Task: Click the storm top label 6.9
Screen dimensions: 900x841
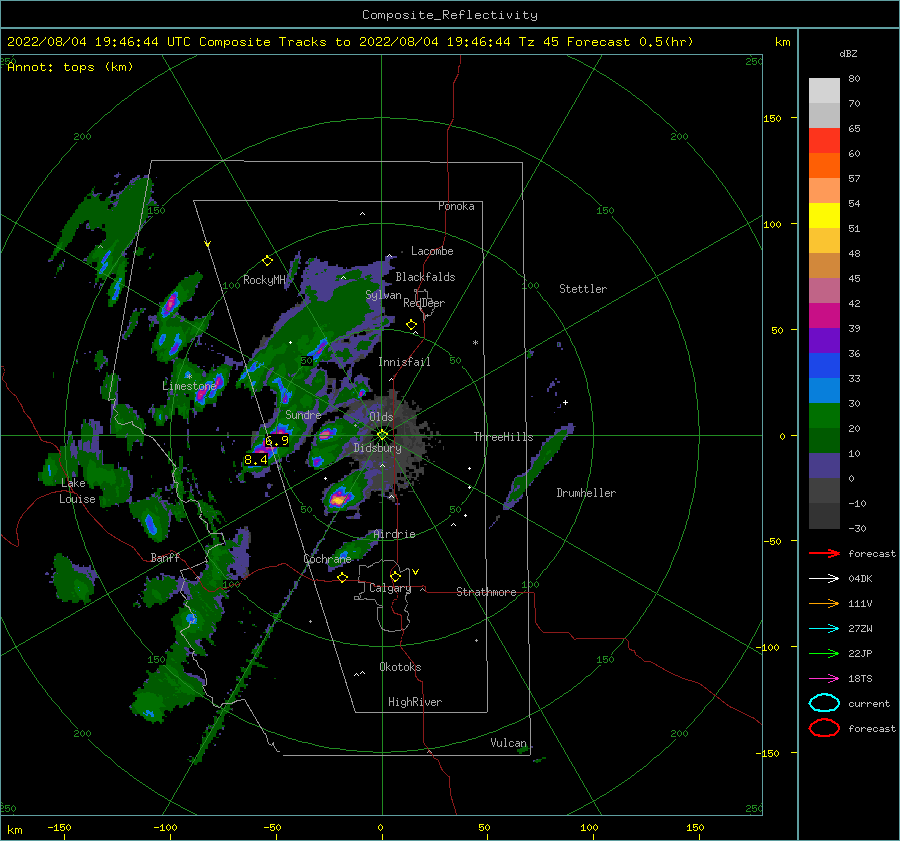Action: pyautogui.click(x=277, y=441)
